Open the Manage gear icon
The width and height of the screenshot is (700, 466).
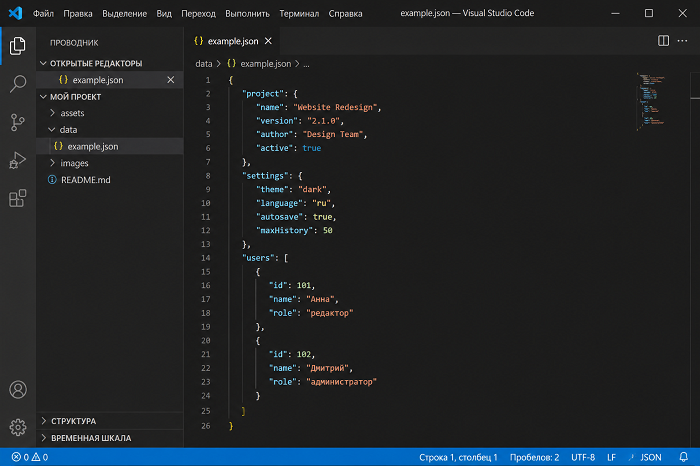click(x=18, y=427)
